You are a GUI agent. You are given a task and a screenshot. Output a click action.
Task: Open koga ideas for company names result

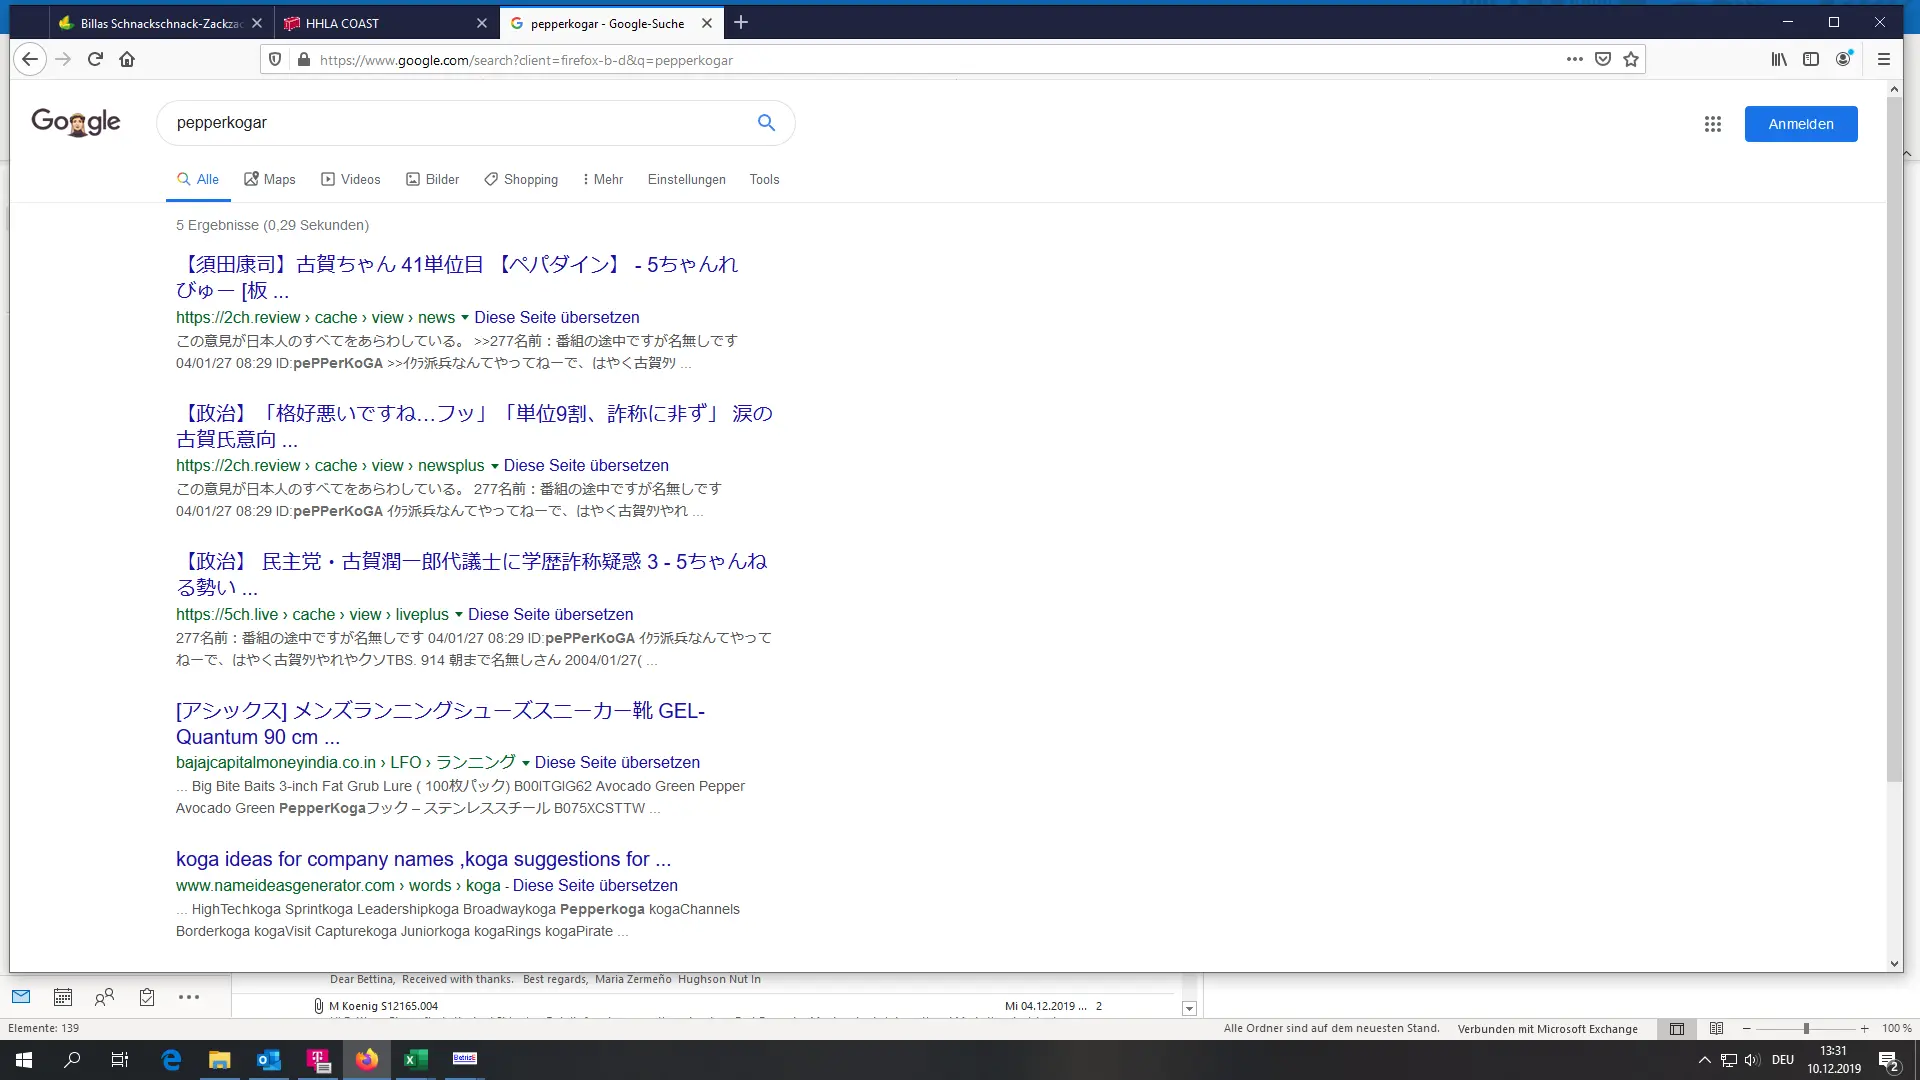coord(423,859)
